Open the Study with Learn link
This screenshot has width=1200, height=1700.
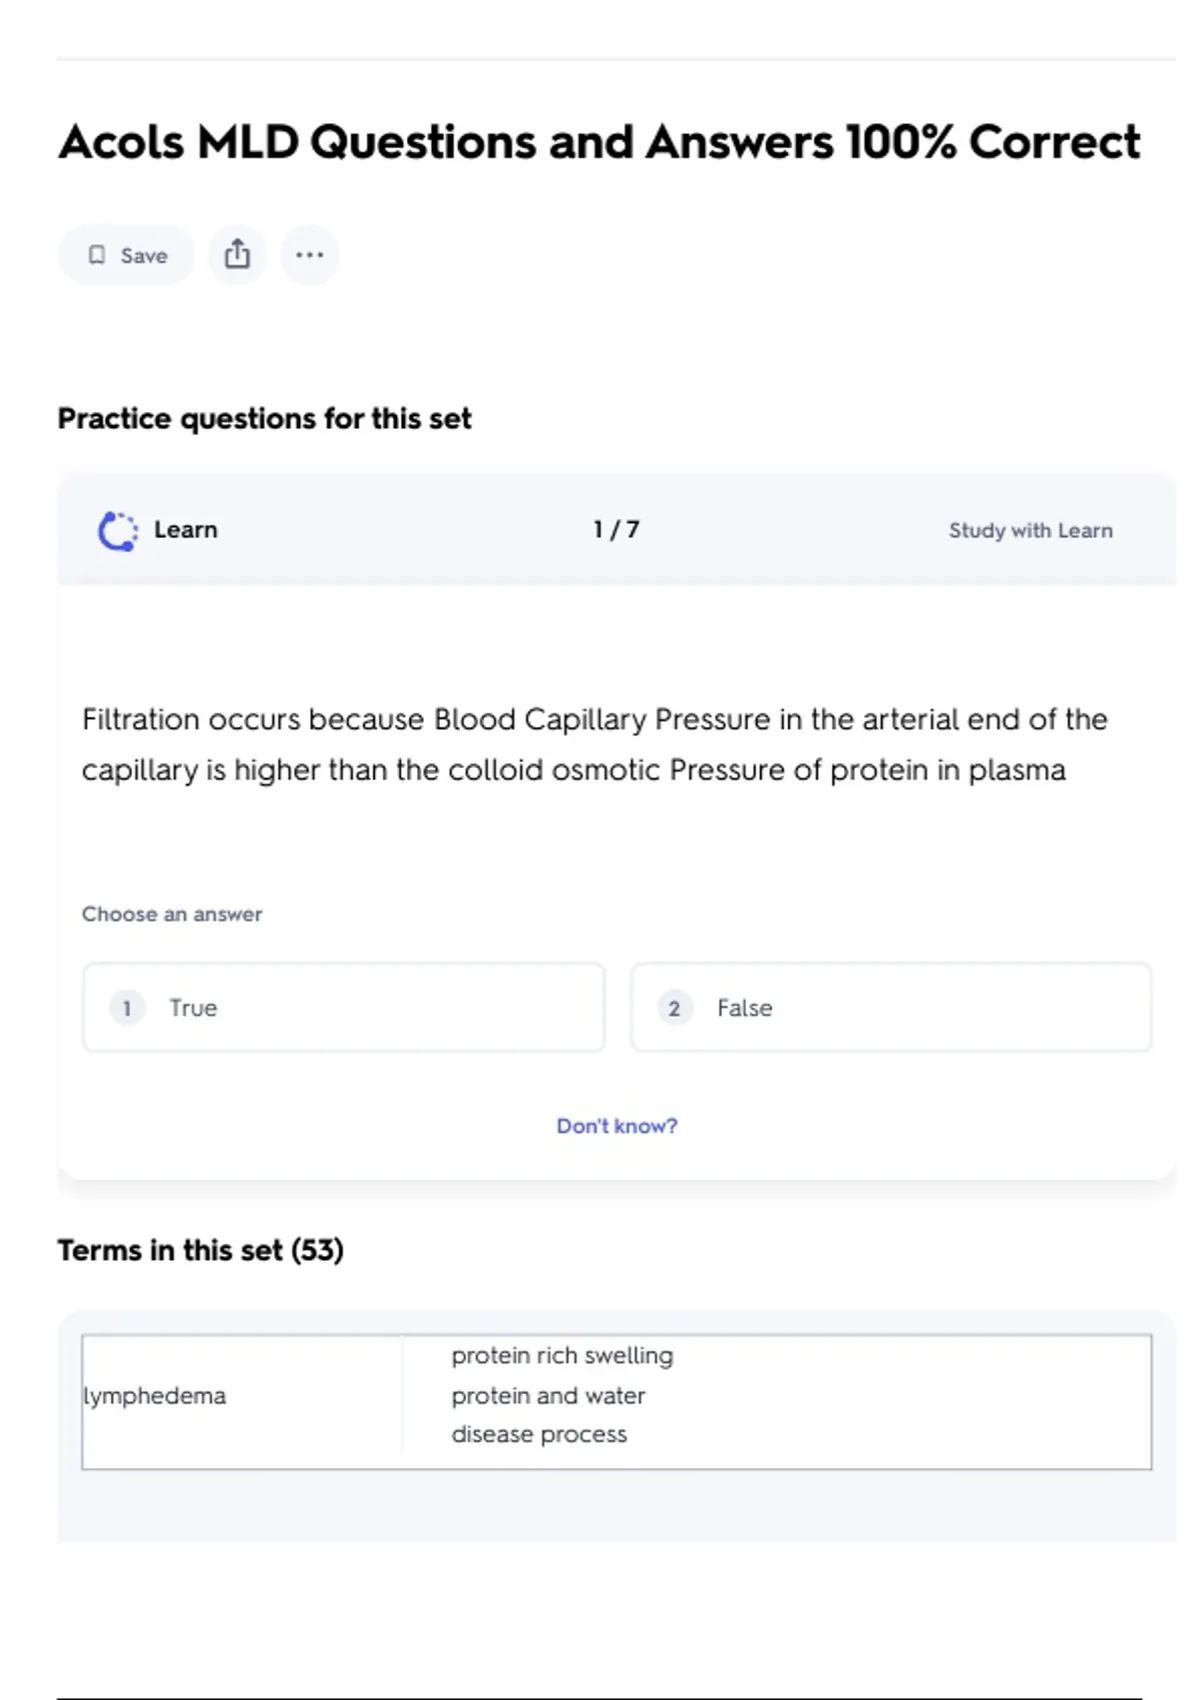[x=1030, y=531]
